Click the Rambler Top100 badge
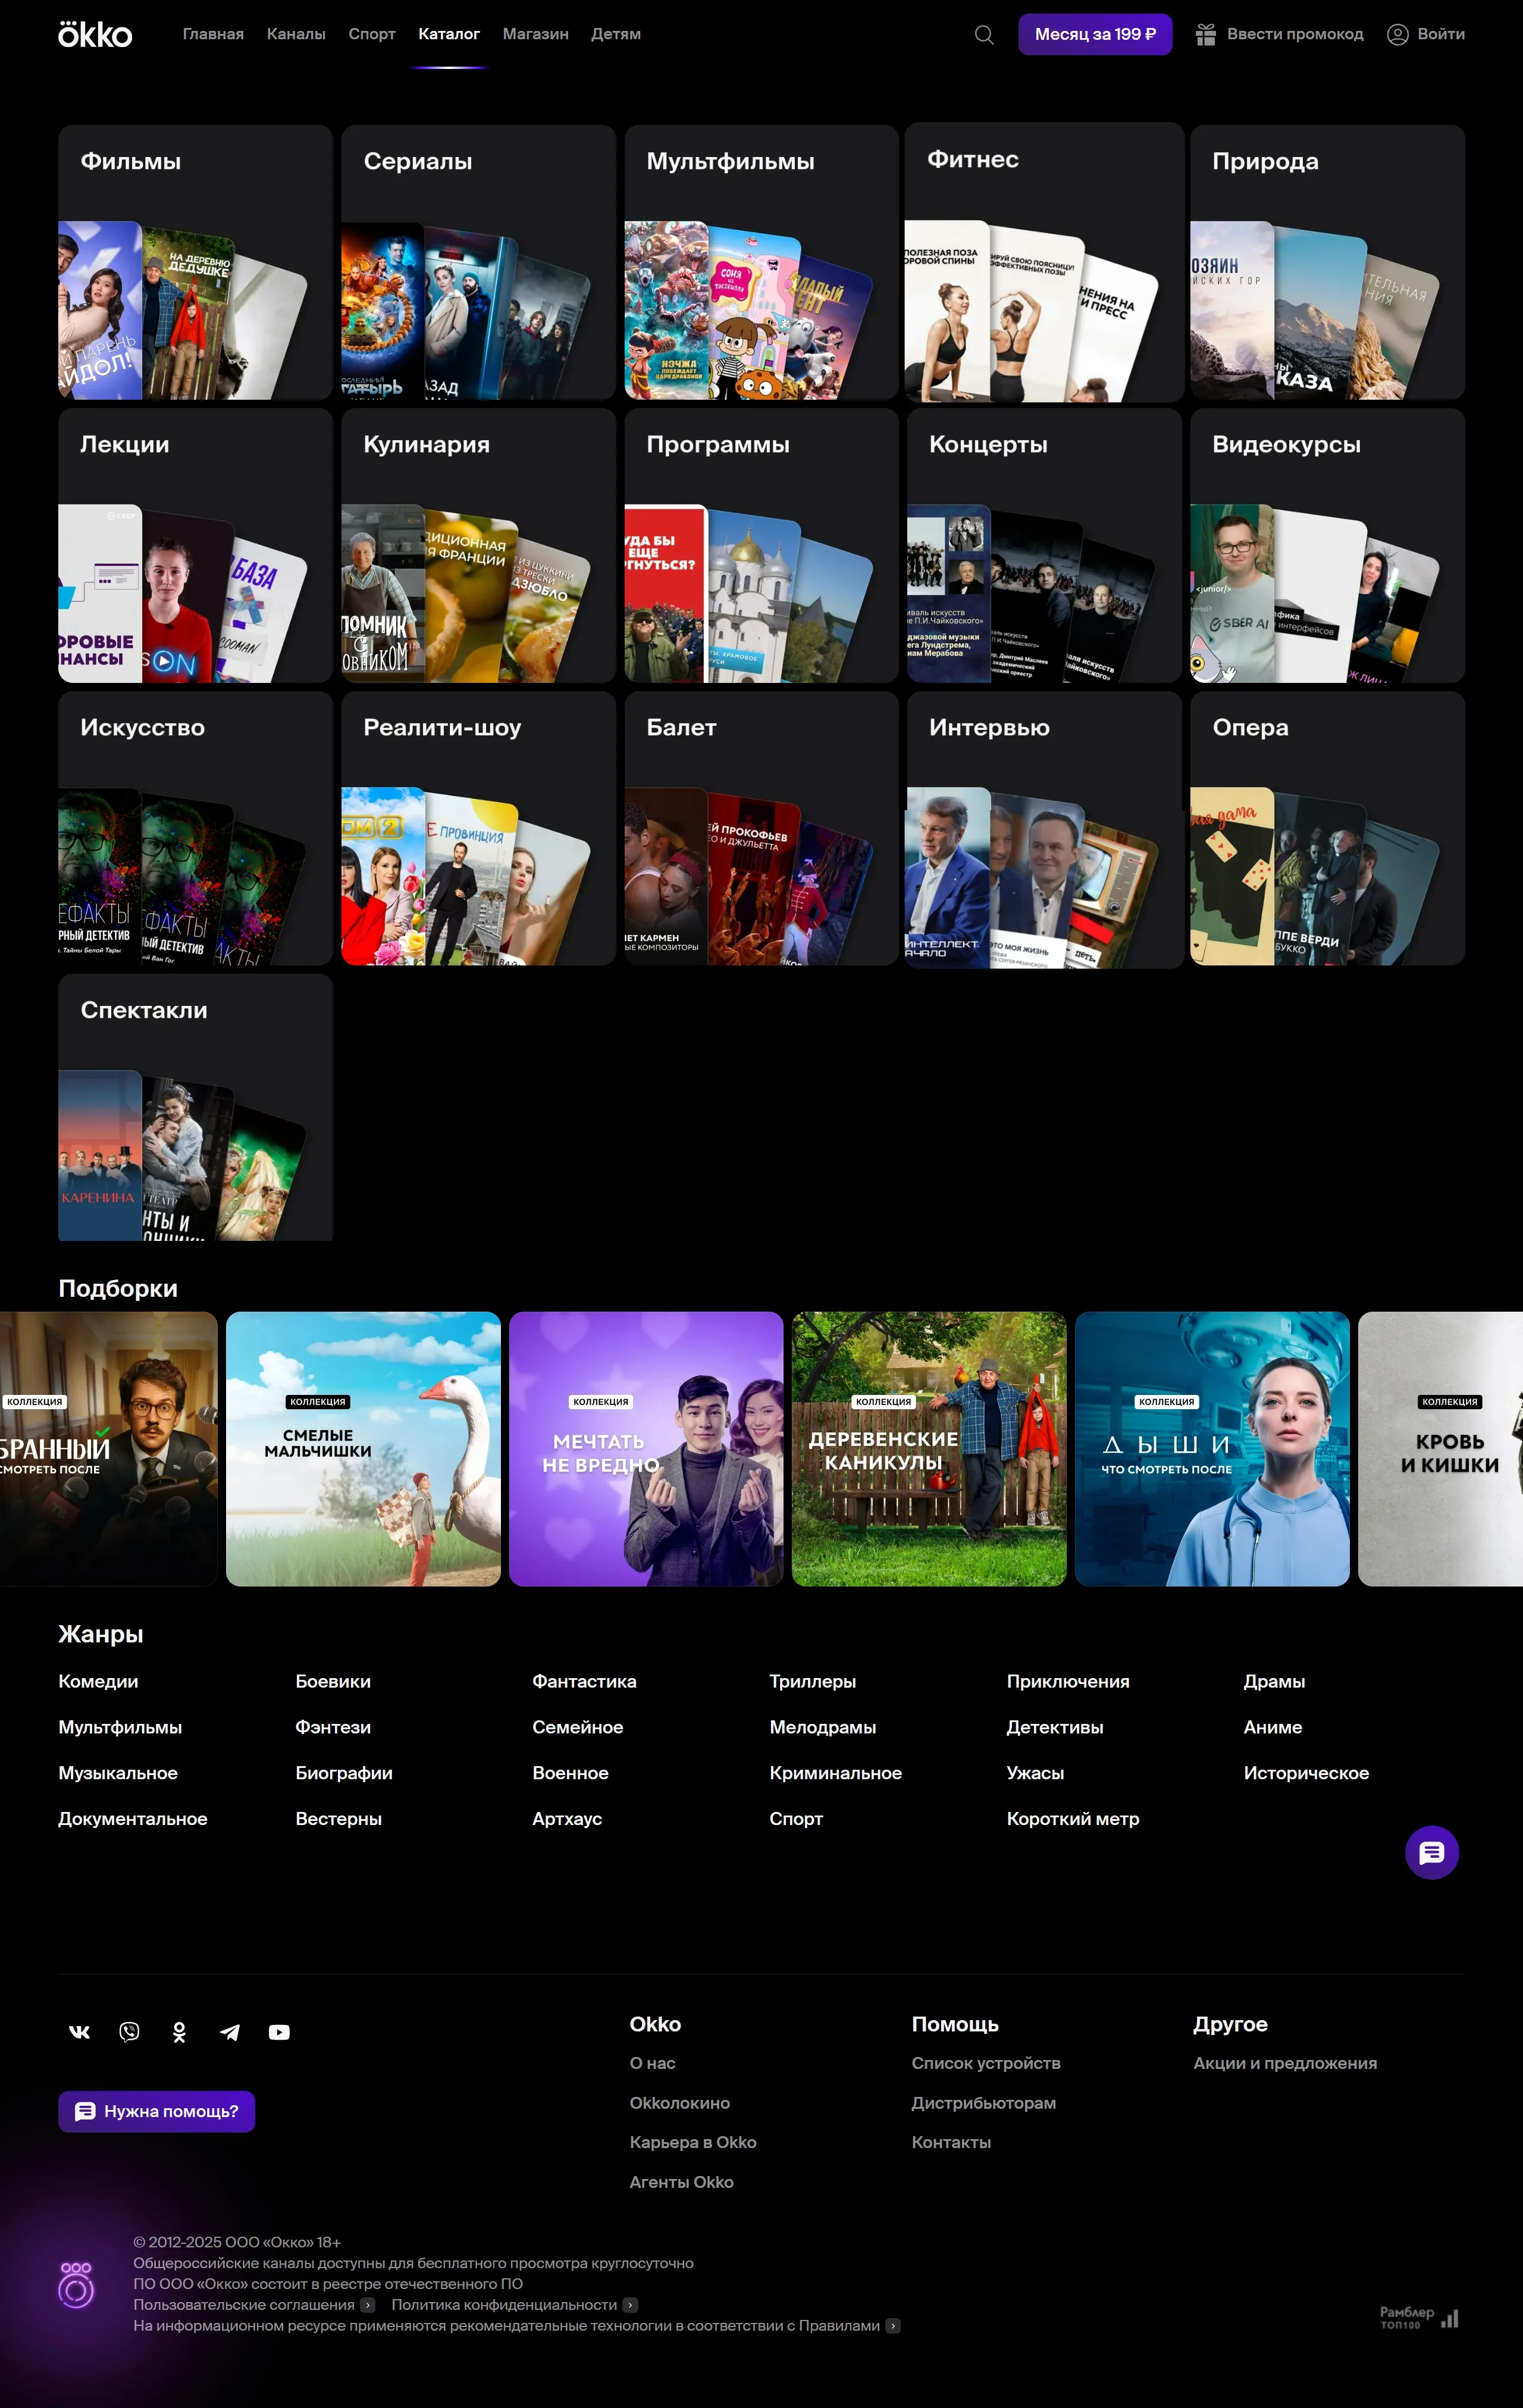The image size is (1523, 2408). point(1419,2317)
